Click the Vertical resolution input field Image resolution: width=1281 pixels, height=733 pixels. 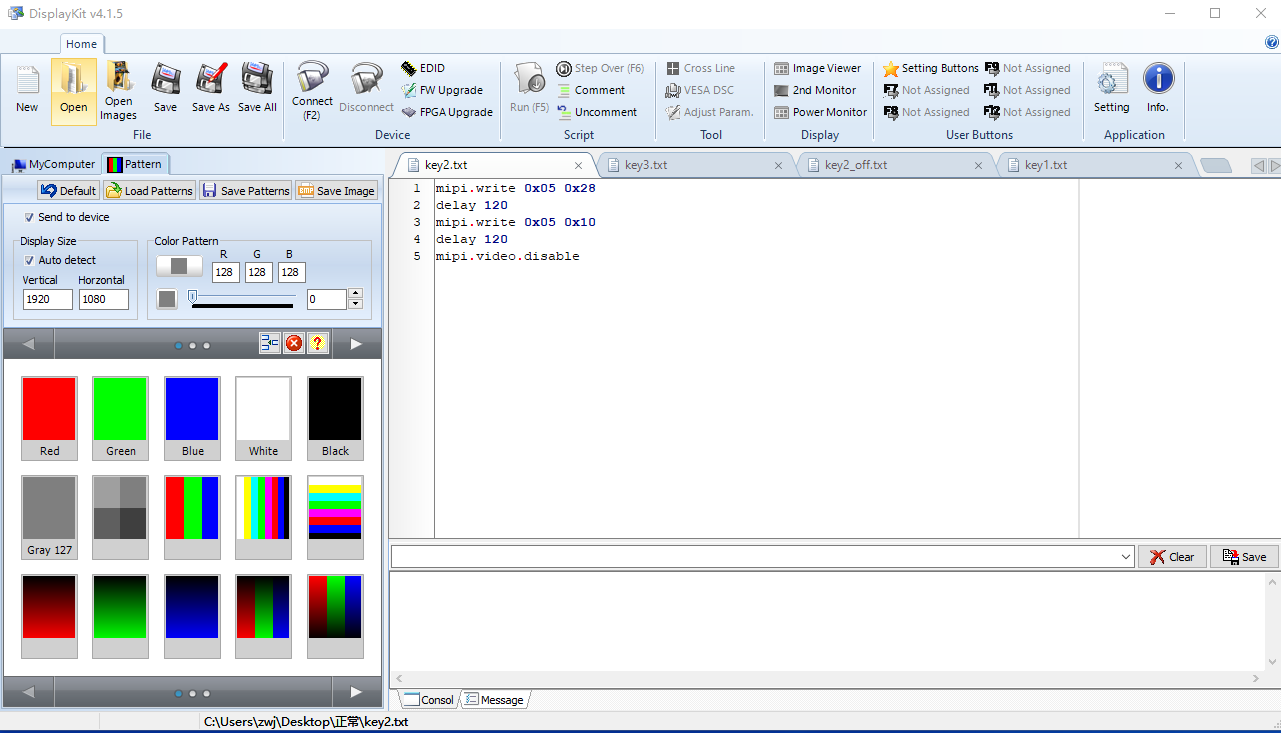click(48, 299)
